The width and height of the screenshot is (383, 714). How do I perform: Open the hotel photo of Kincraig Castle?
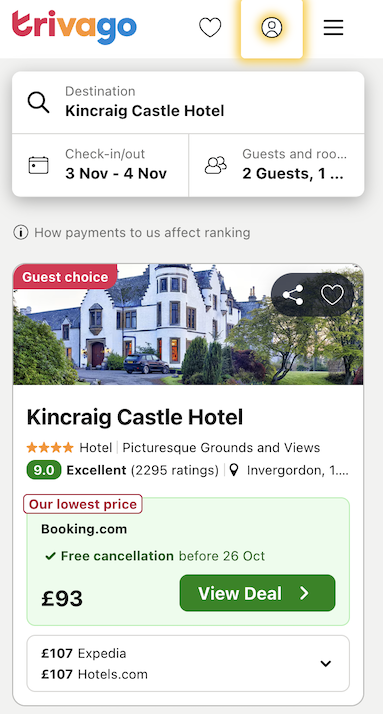[x=188, y=324]
